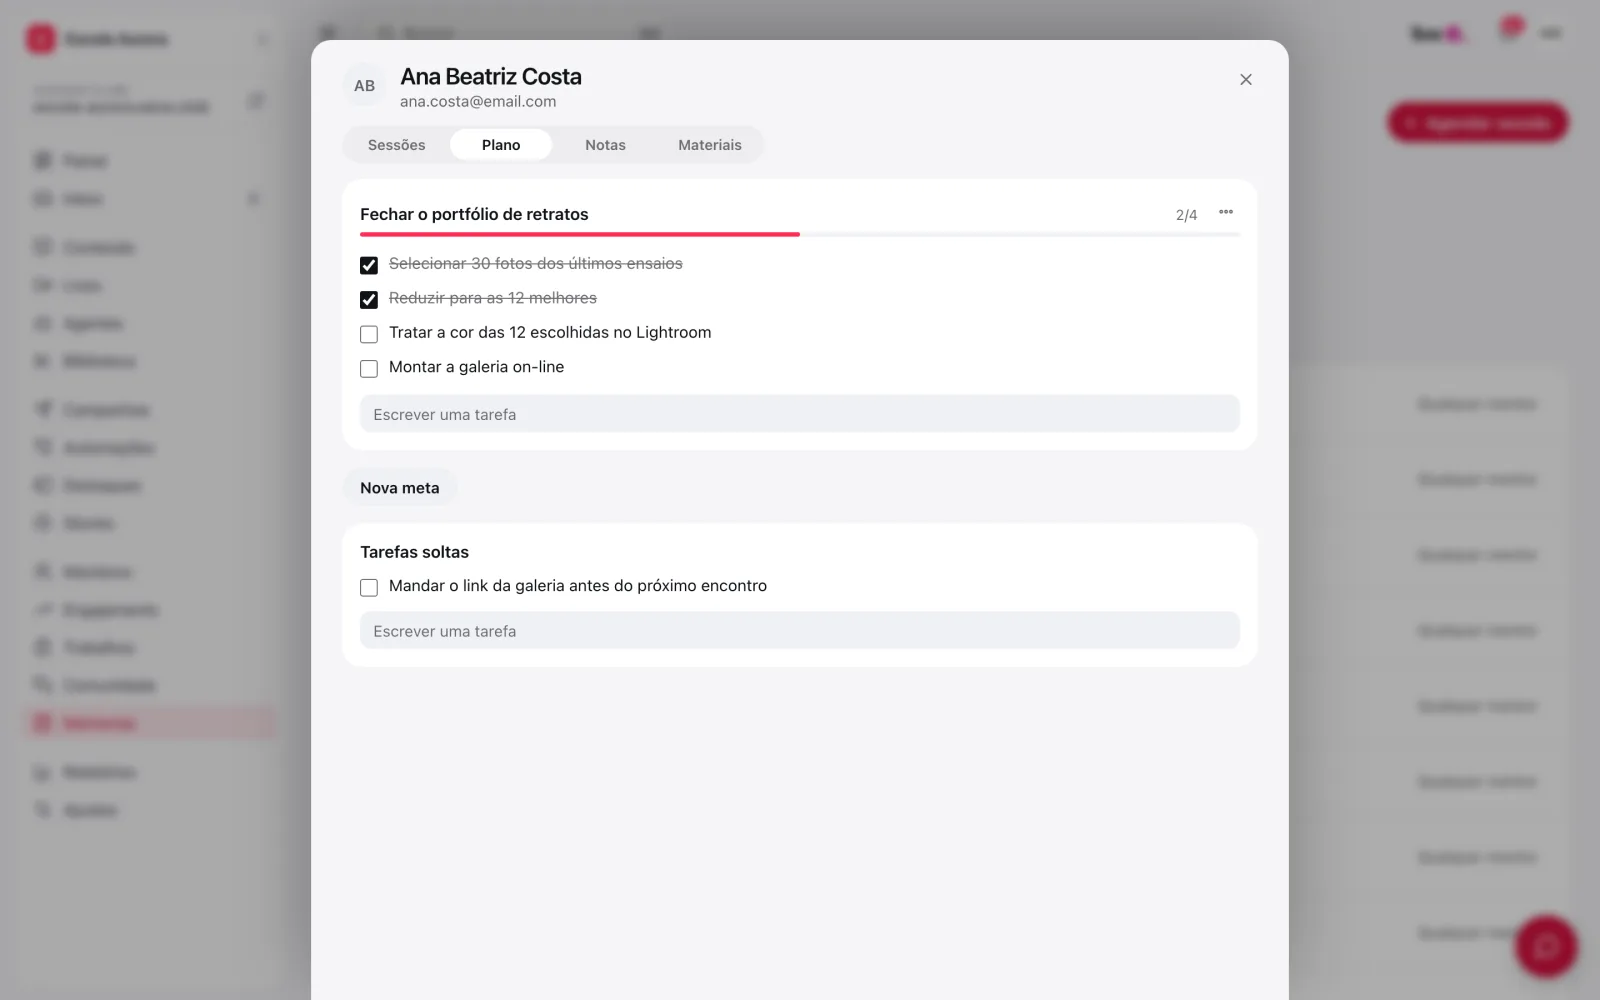The image size is (1600, 1000).
Task: Click the goal progress bar
Action: [x=800, y=234]
